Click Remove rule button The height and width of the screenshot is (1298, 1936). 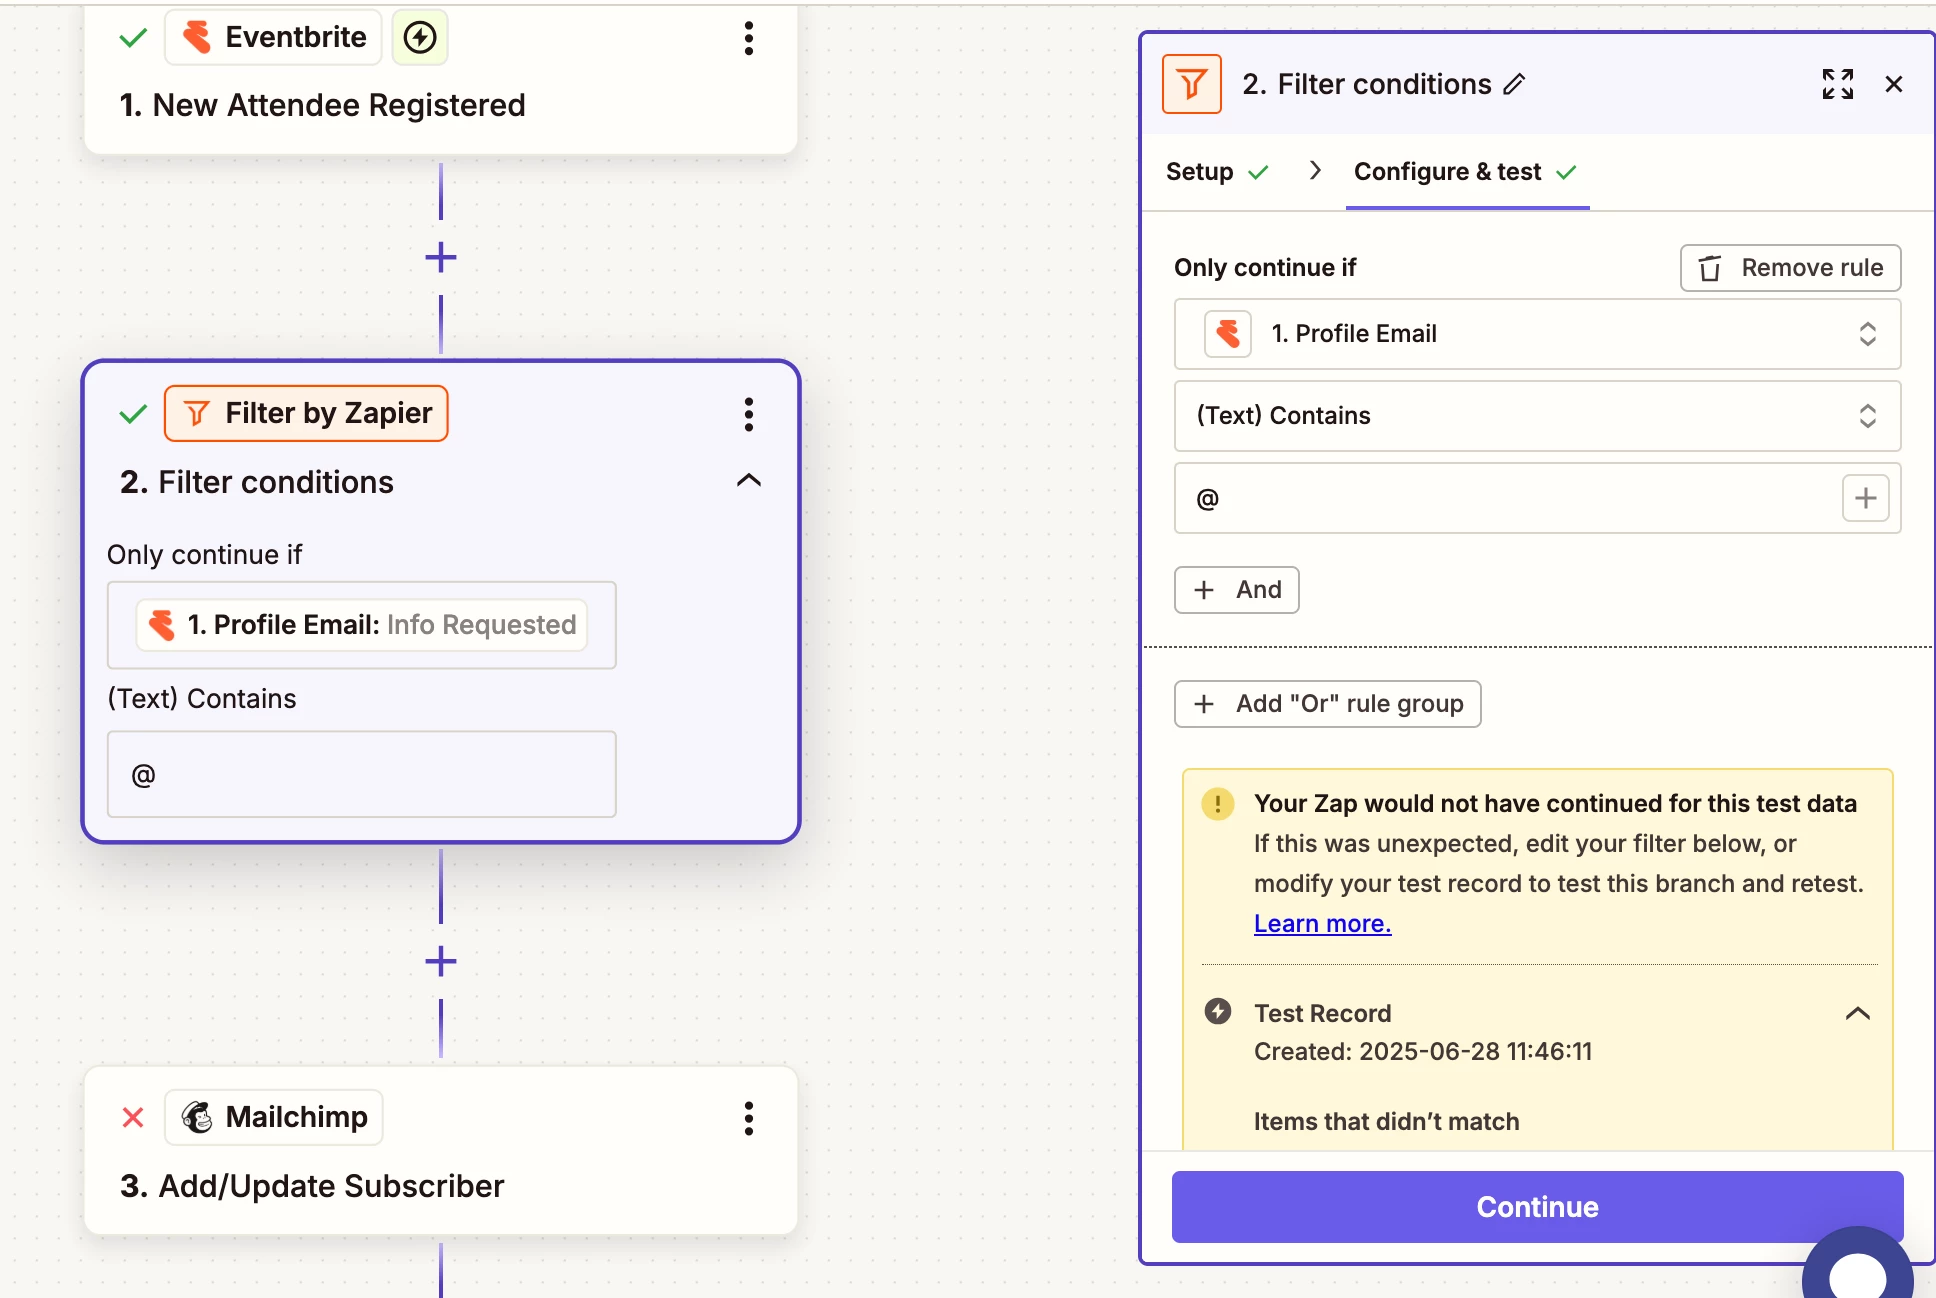[1791, 268]
